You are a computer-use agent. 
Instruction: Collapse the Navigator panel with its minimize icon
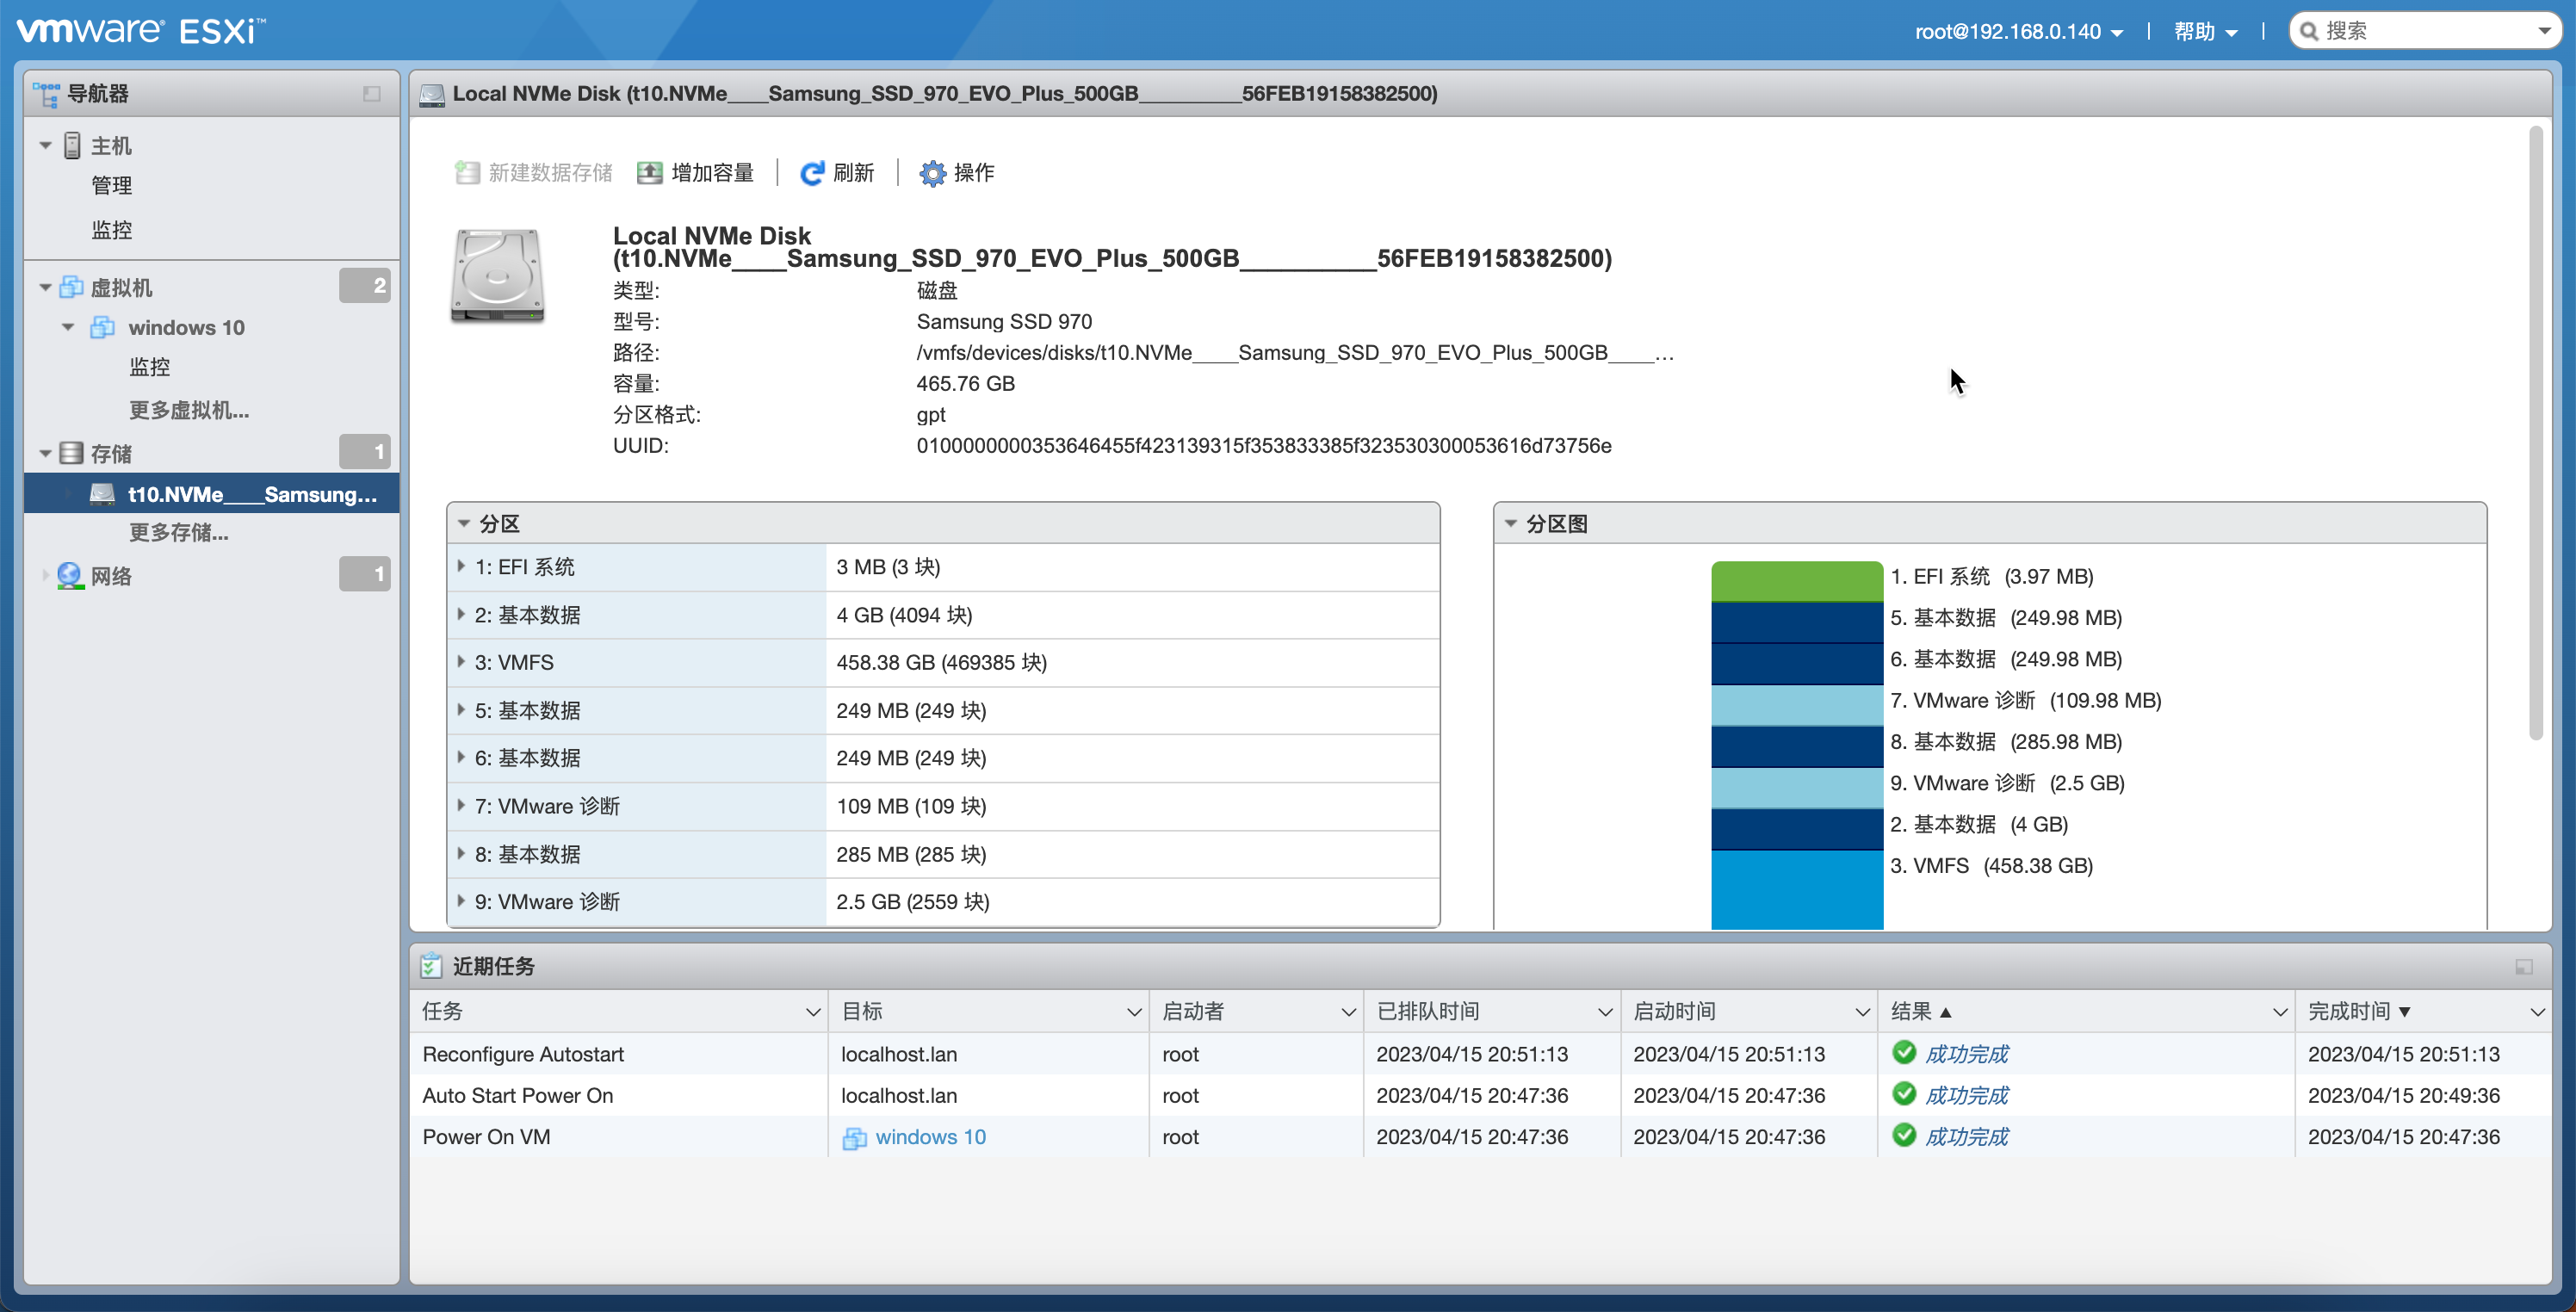(x=372, y=94)
